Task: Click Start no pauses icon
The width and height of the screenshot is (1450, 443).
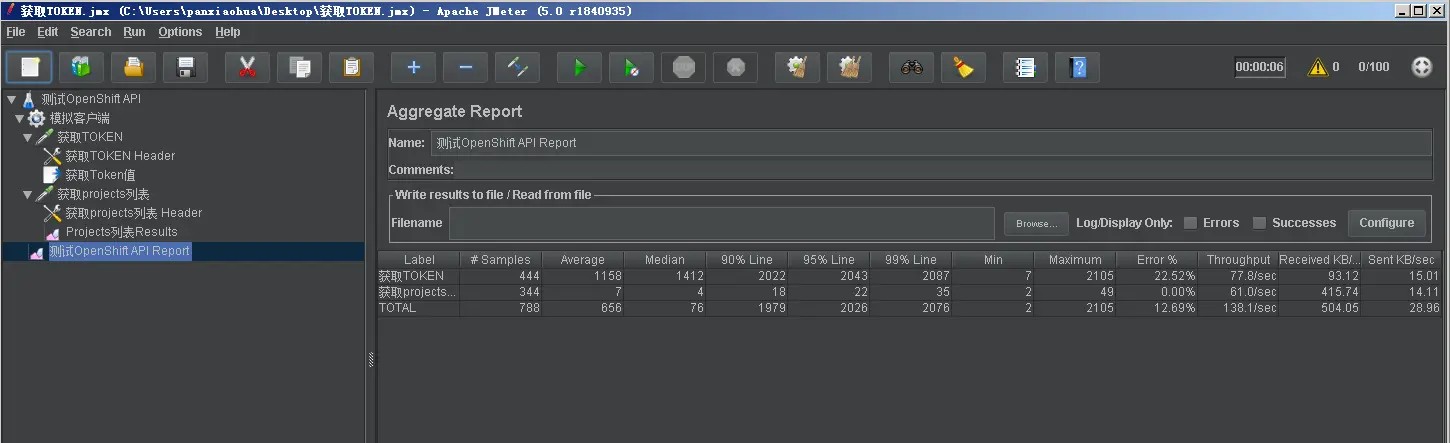Action: click(632, 68)
